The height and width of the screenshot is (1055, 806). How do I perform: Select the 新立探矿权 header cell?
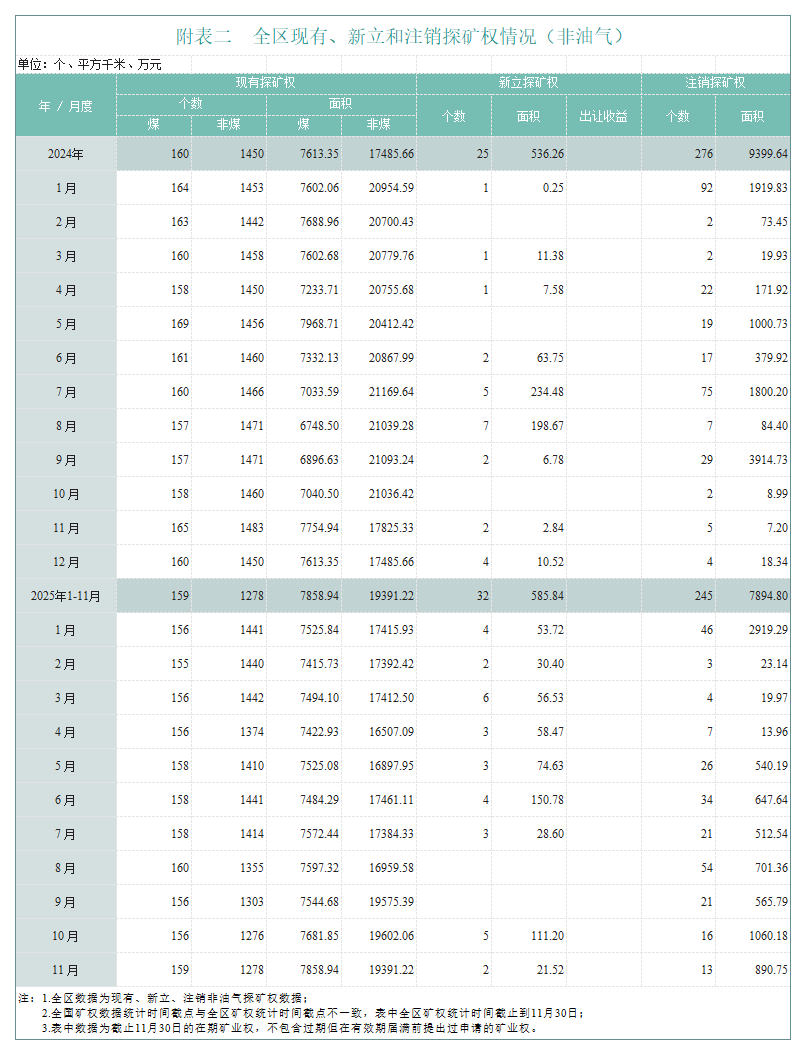coord(528,83)
